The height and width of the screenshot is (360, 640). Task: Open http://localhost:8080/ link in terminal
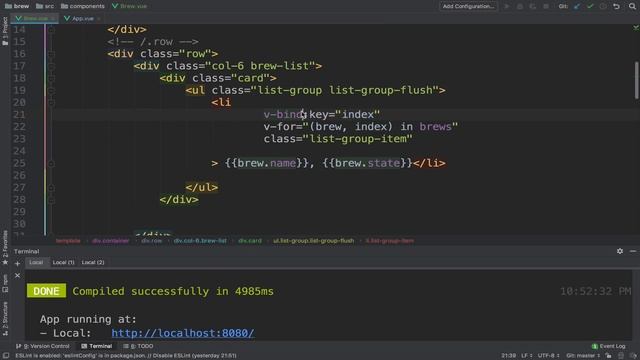pyautogui.click(x=182, y=333)
